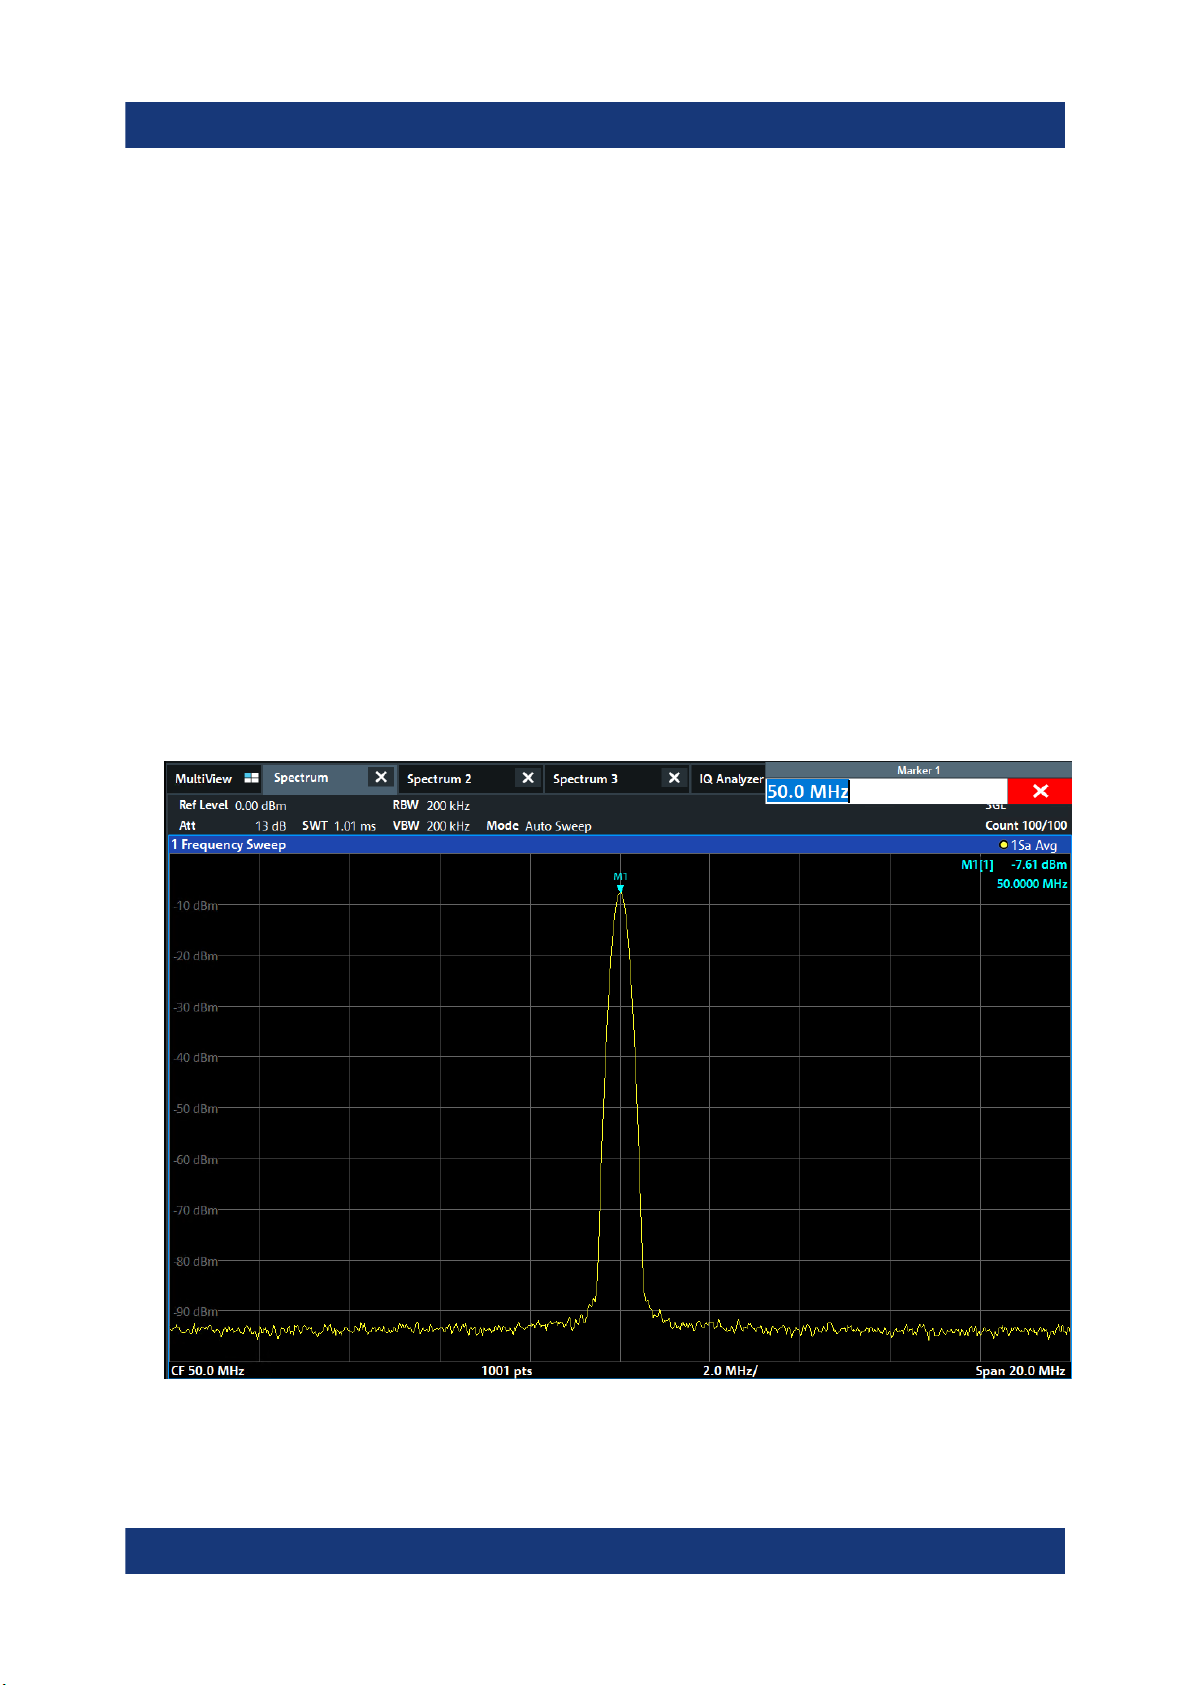Close the Spectrum 3 tab

(674, 778)
